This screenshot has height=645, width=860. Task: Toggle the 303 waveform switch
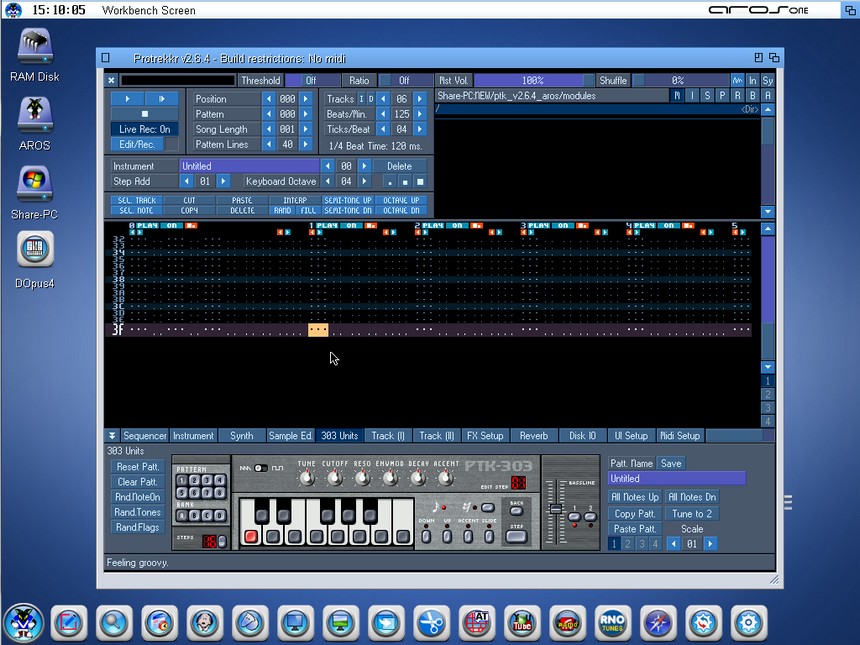pyautogui.click(x=260, y=468)
